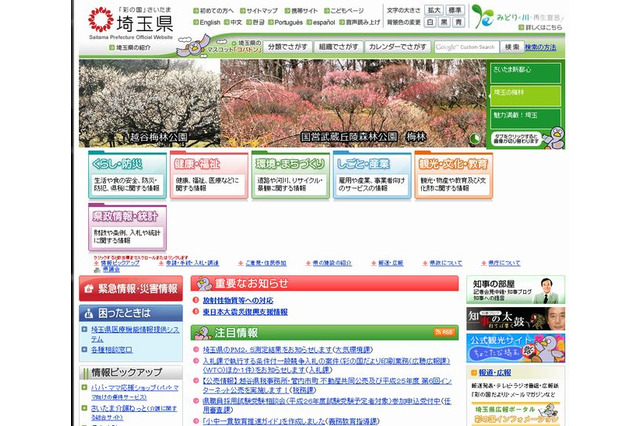
Task: Jump to 情報ピックアップ anchor link
Action: pyautogui.click(x=120, y=263)
